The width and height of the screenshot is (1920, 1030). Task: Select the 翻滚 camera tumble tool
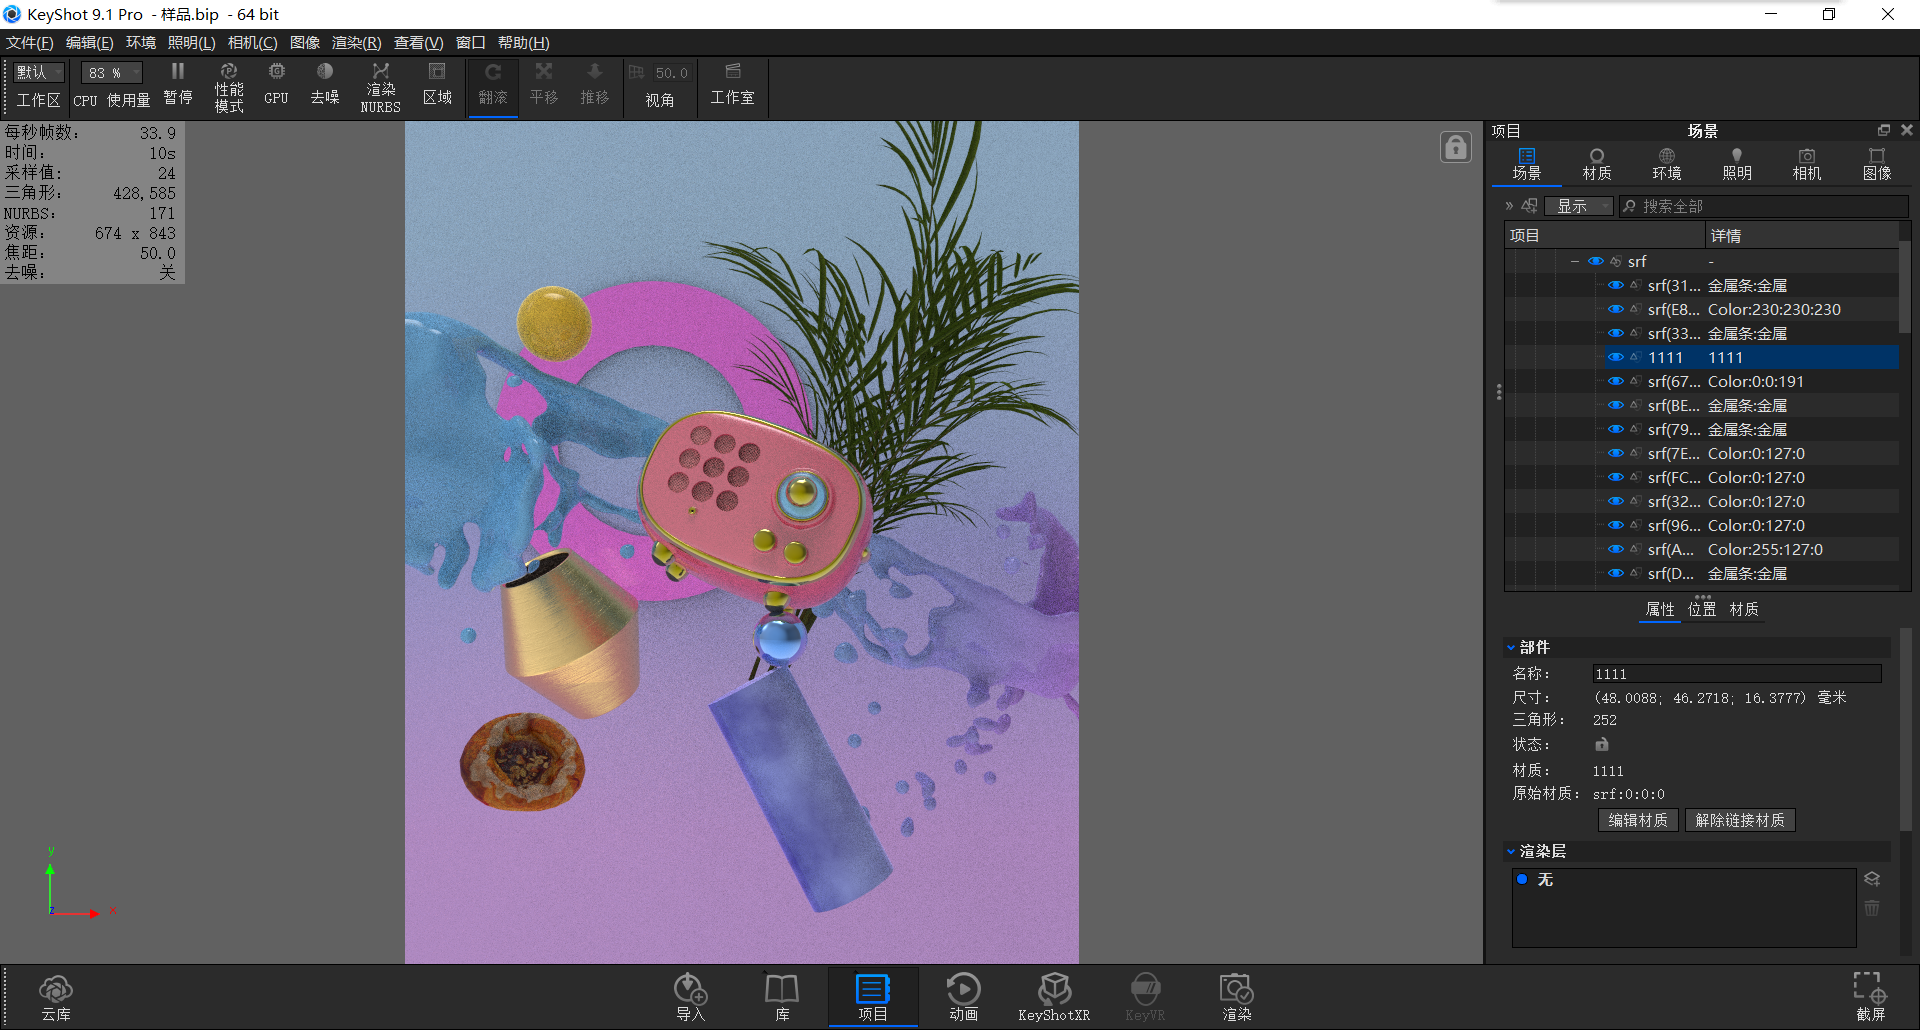click(x=492, y=85)
